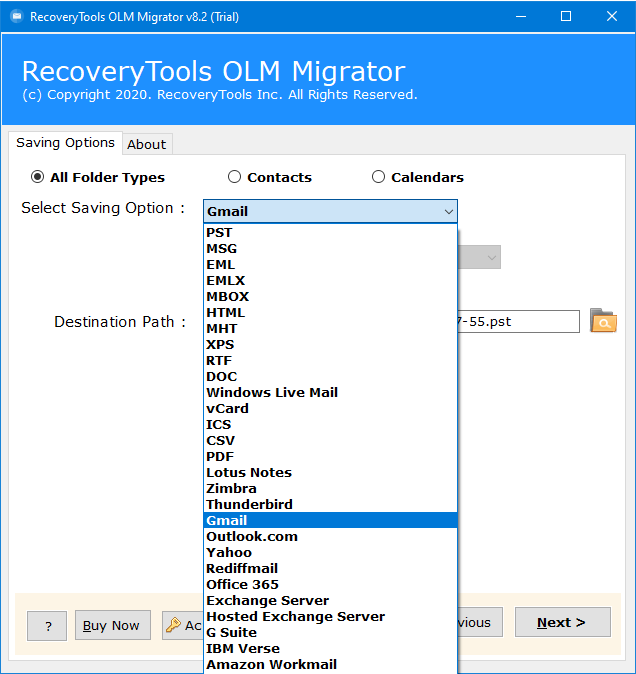636x674 pixels.
Task: Pick Office 365 from the list
Action: 330,584
